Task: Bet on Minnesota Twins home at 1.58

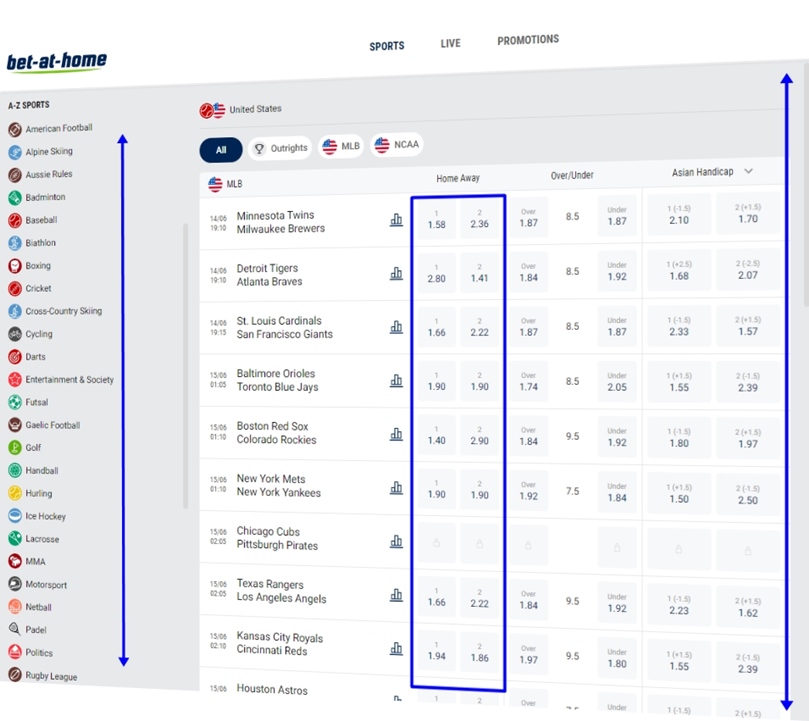Action: [x=436, y=219]
